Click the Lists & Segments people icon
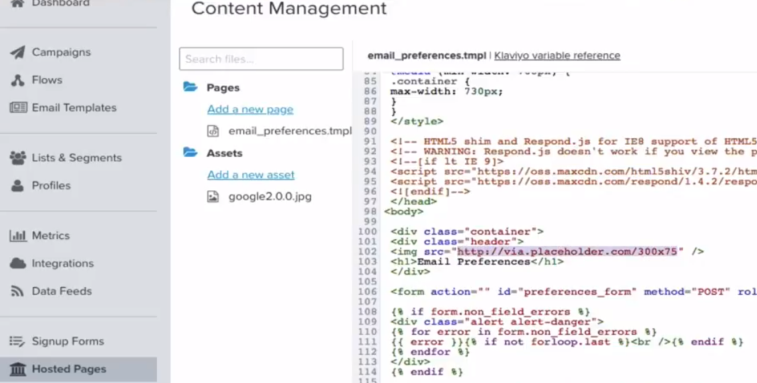This screenshot has height=383, width=757. [18, 158]
